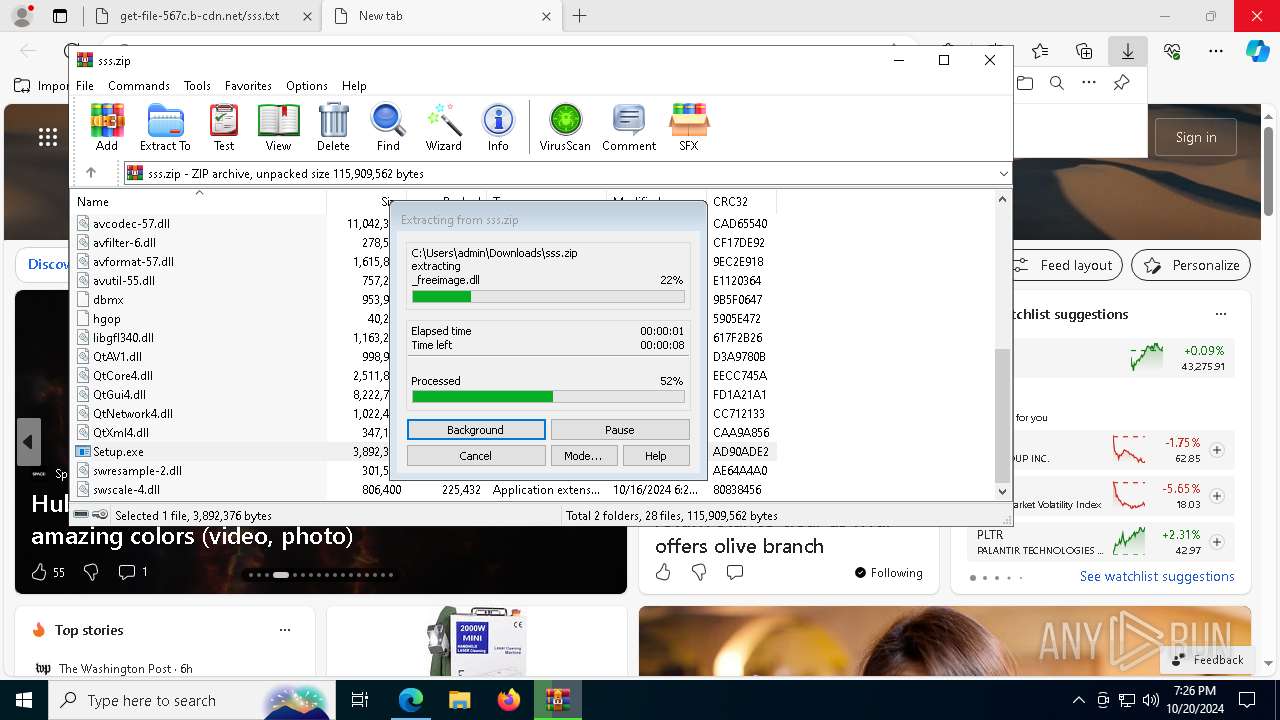Select Setup.exe in the list

[x=118, y=452]
